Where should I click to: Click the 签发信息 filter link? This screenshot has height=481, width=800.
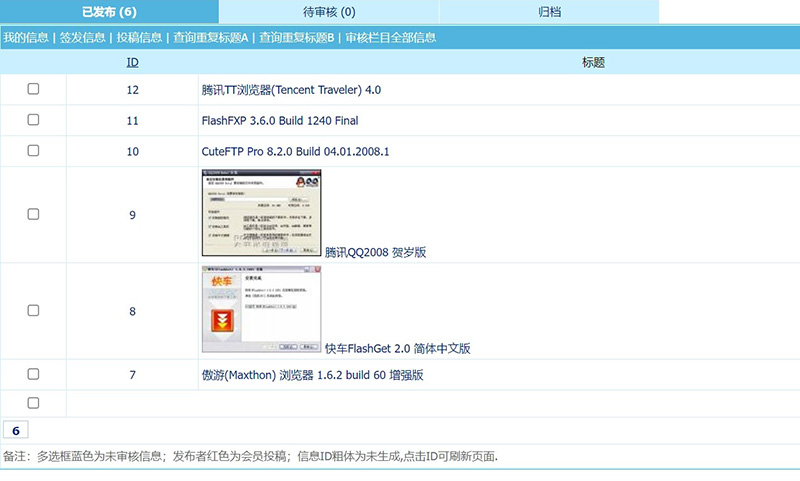[x=83, y=37]
